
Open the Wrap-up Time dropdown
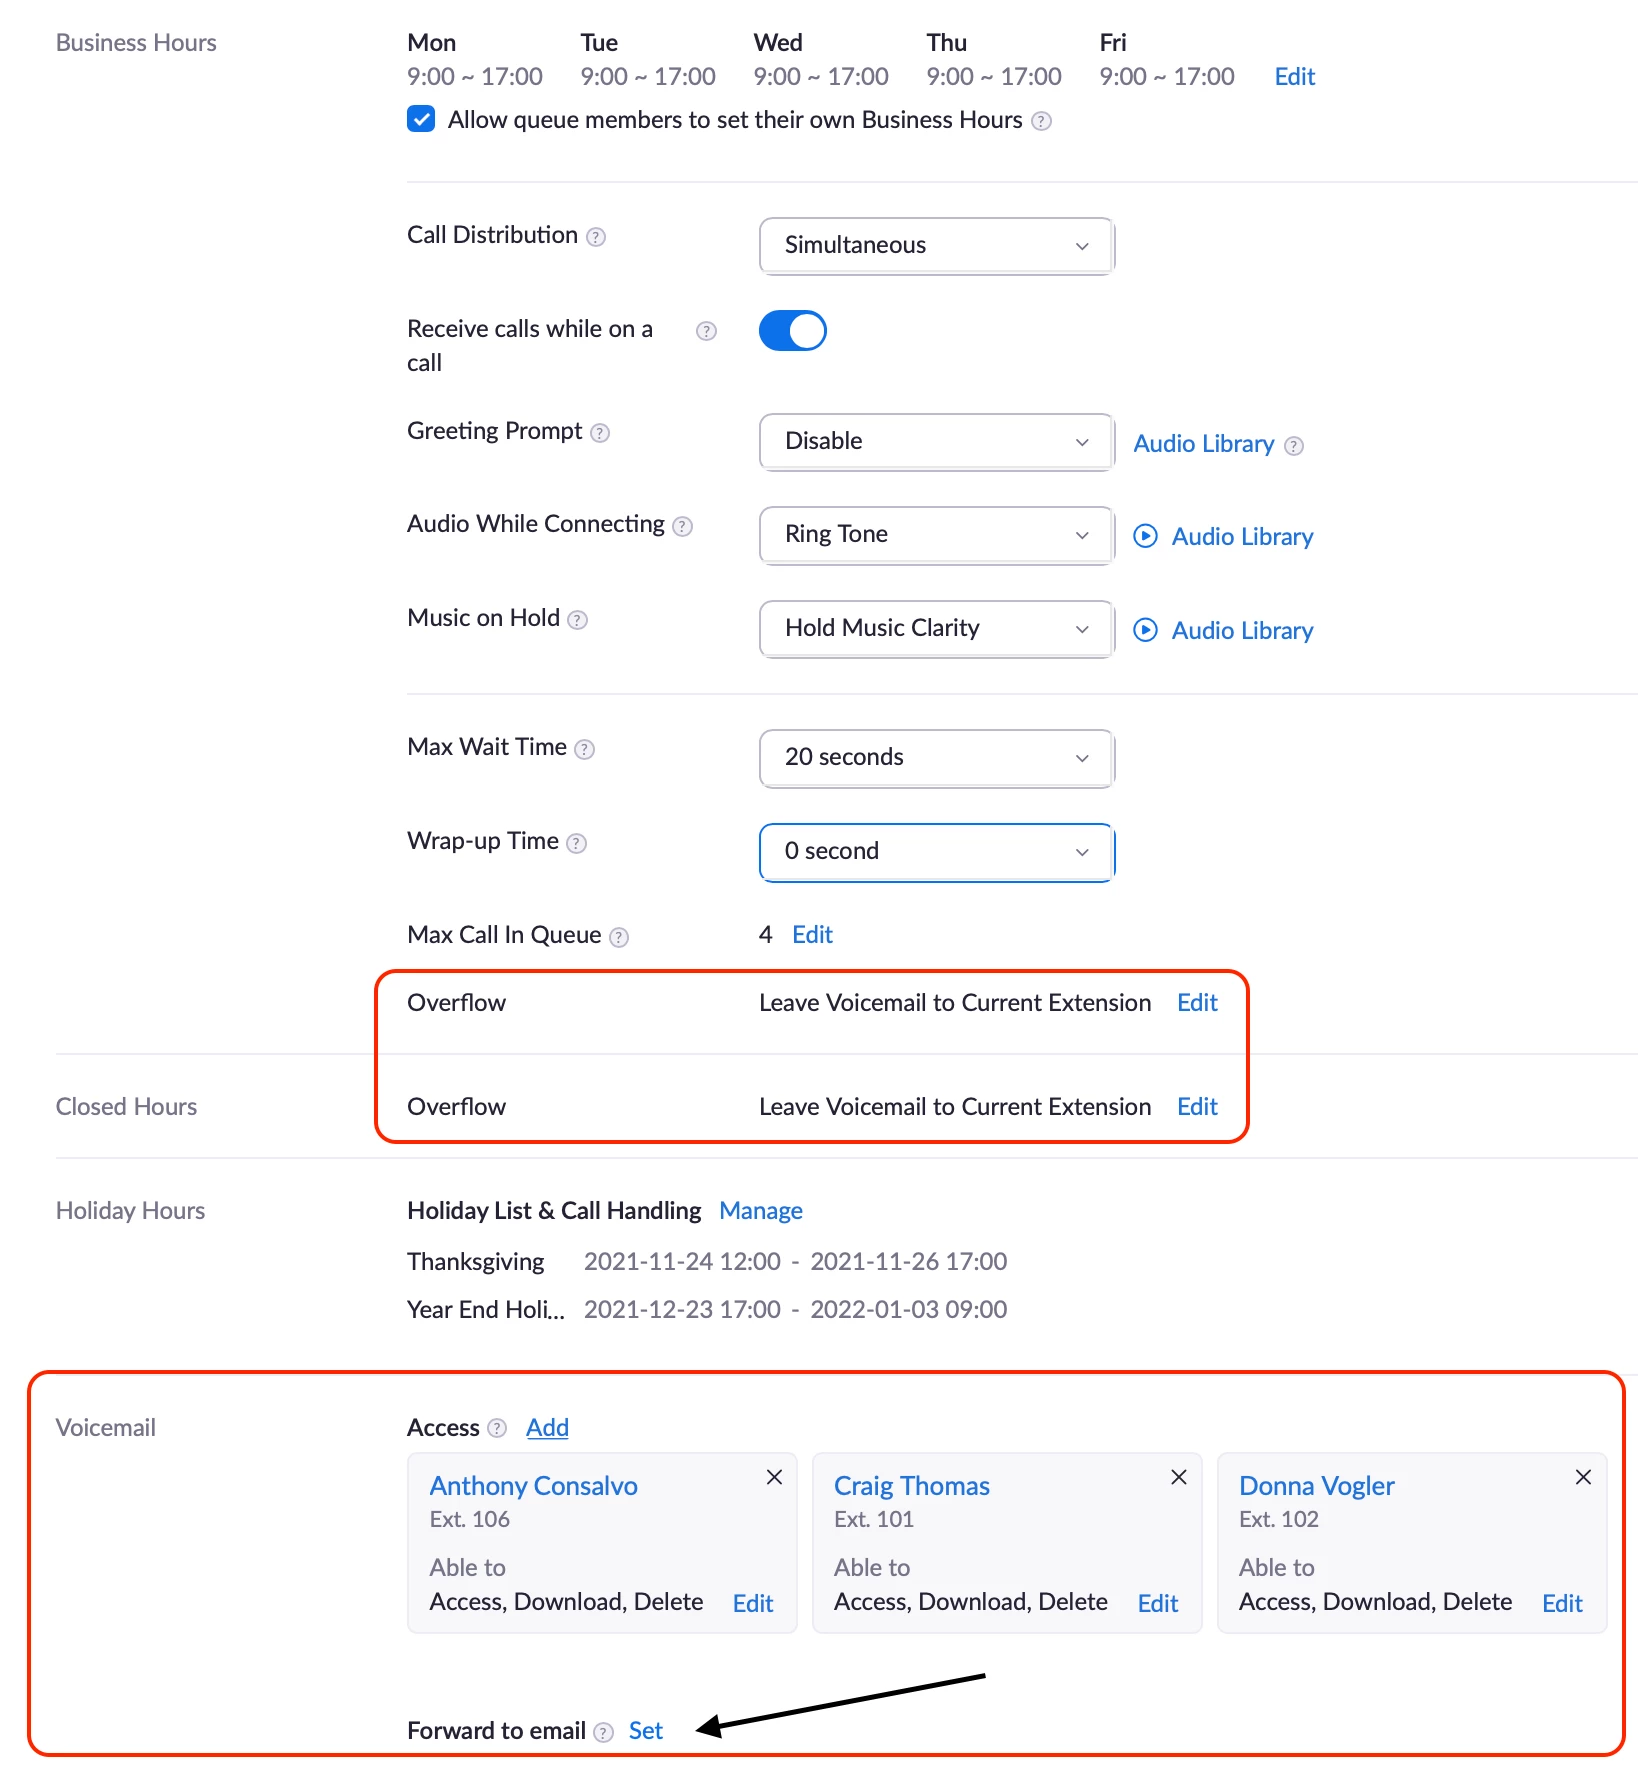[x=937, y=852]
